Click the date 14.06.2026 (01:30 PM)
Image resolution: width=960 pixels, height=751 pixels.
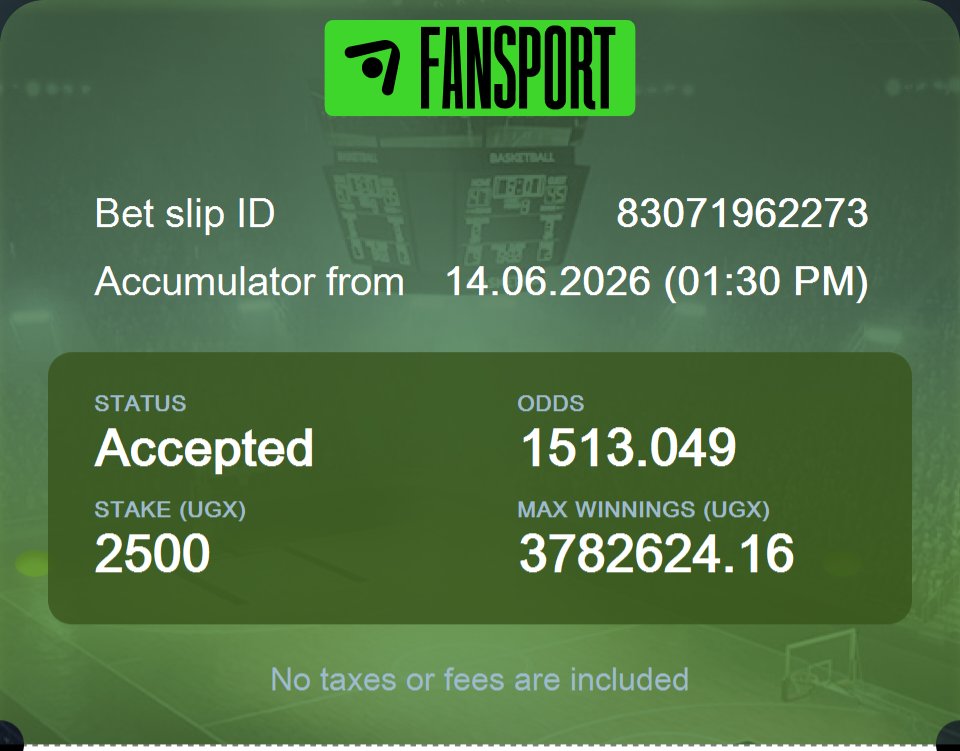[x=656, y=282]
